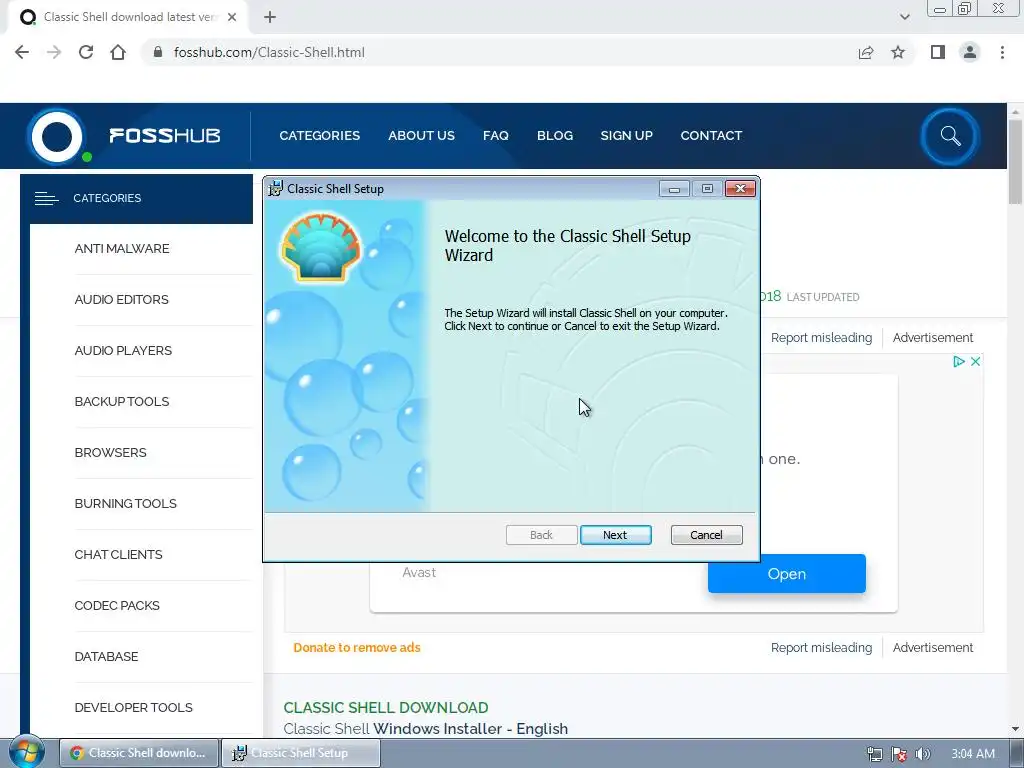The width and height of the screenshot is (1024, 768).
Task: Click the volume speaker tray icon
Action: point(923,754)
